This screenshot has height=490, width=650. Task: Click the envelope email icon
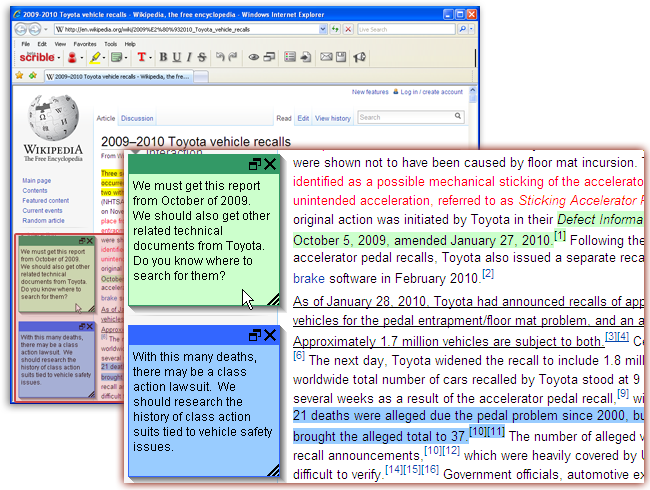coord(326,57)
